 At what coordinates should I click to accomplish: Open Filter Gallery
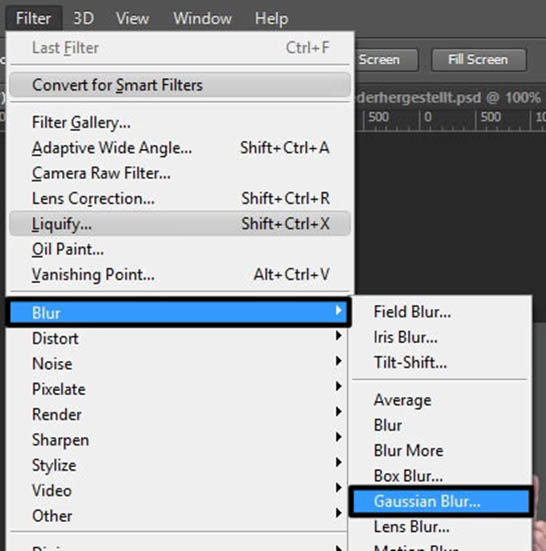[x=180, y=123]
